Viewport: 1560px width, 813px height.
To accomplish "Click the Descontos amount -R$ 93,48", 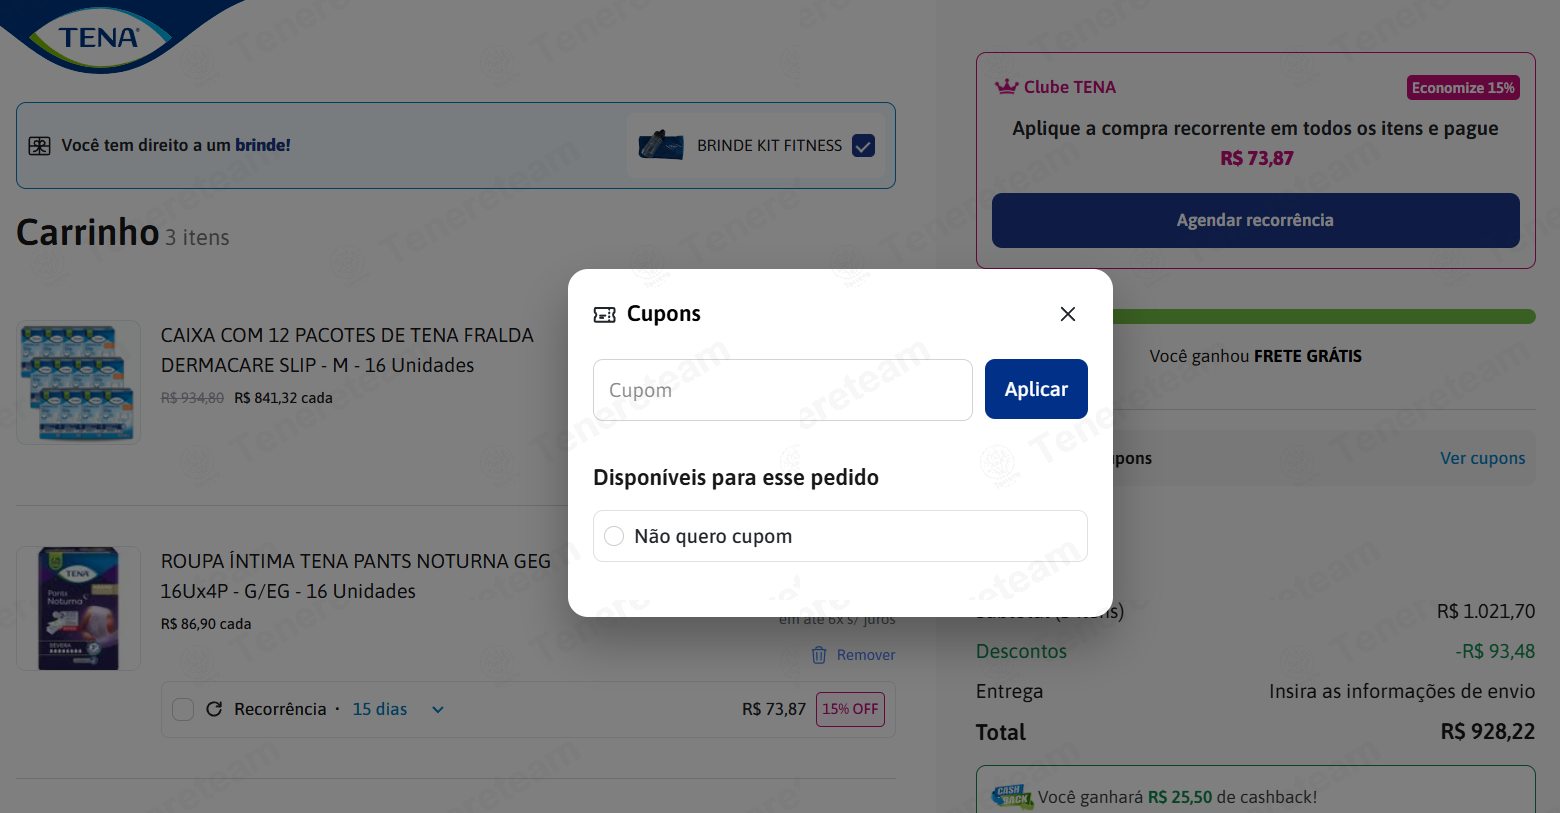I will coord(1495,651).
